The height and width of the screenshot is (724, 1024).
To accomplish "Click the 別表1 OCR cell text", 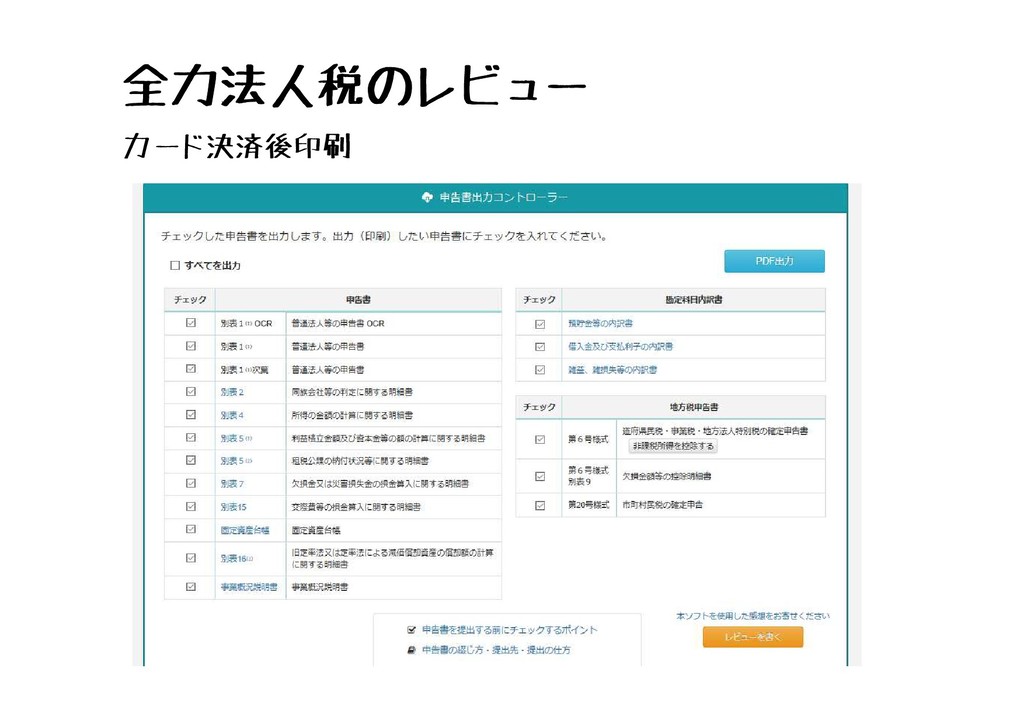I will [246, 324].
